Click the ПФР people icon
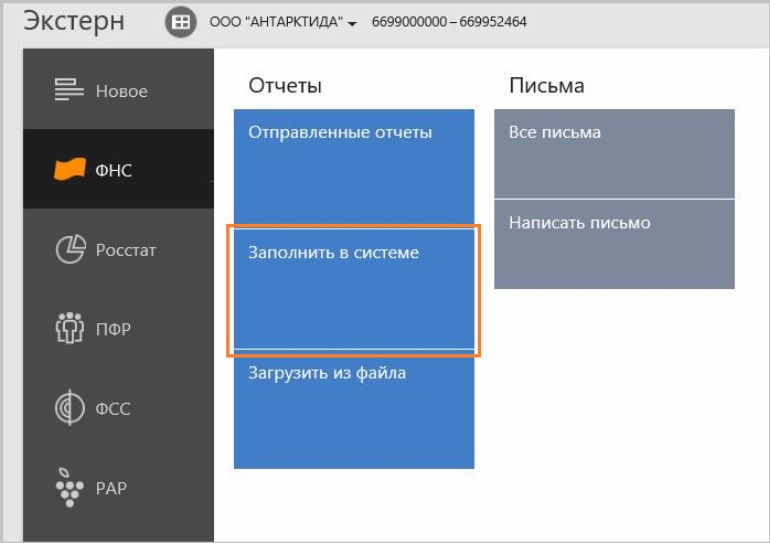The width and height of the screenshot is (770, 543). pyautogui.click(x=68, y=329)
